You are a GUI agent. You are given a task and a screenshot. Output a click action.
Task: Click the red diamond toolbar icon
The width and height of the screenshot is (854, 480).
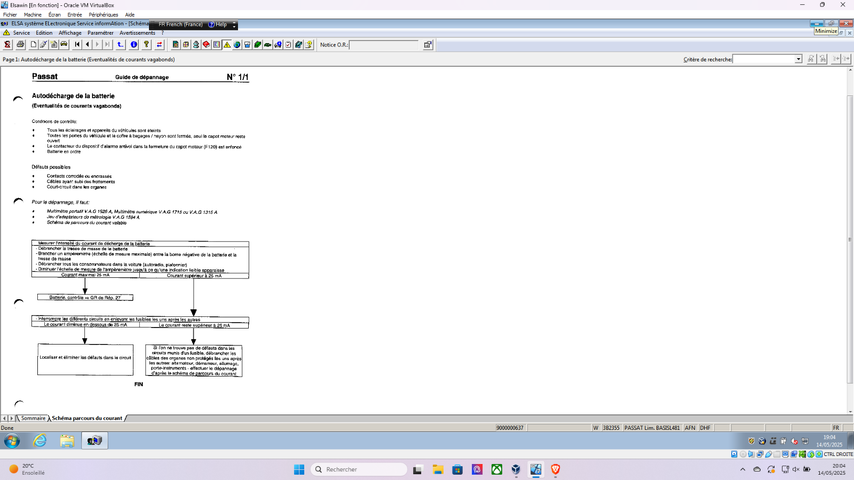pos(206,45)
